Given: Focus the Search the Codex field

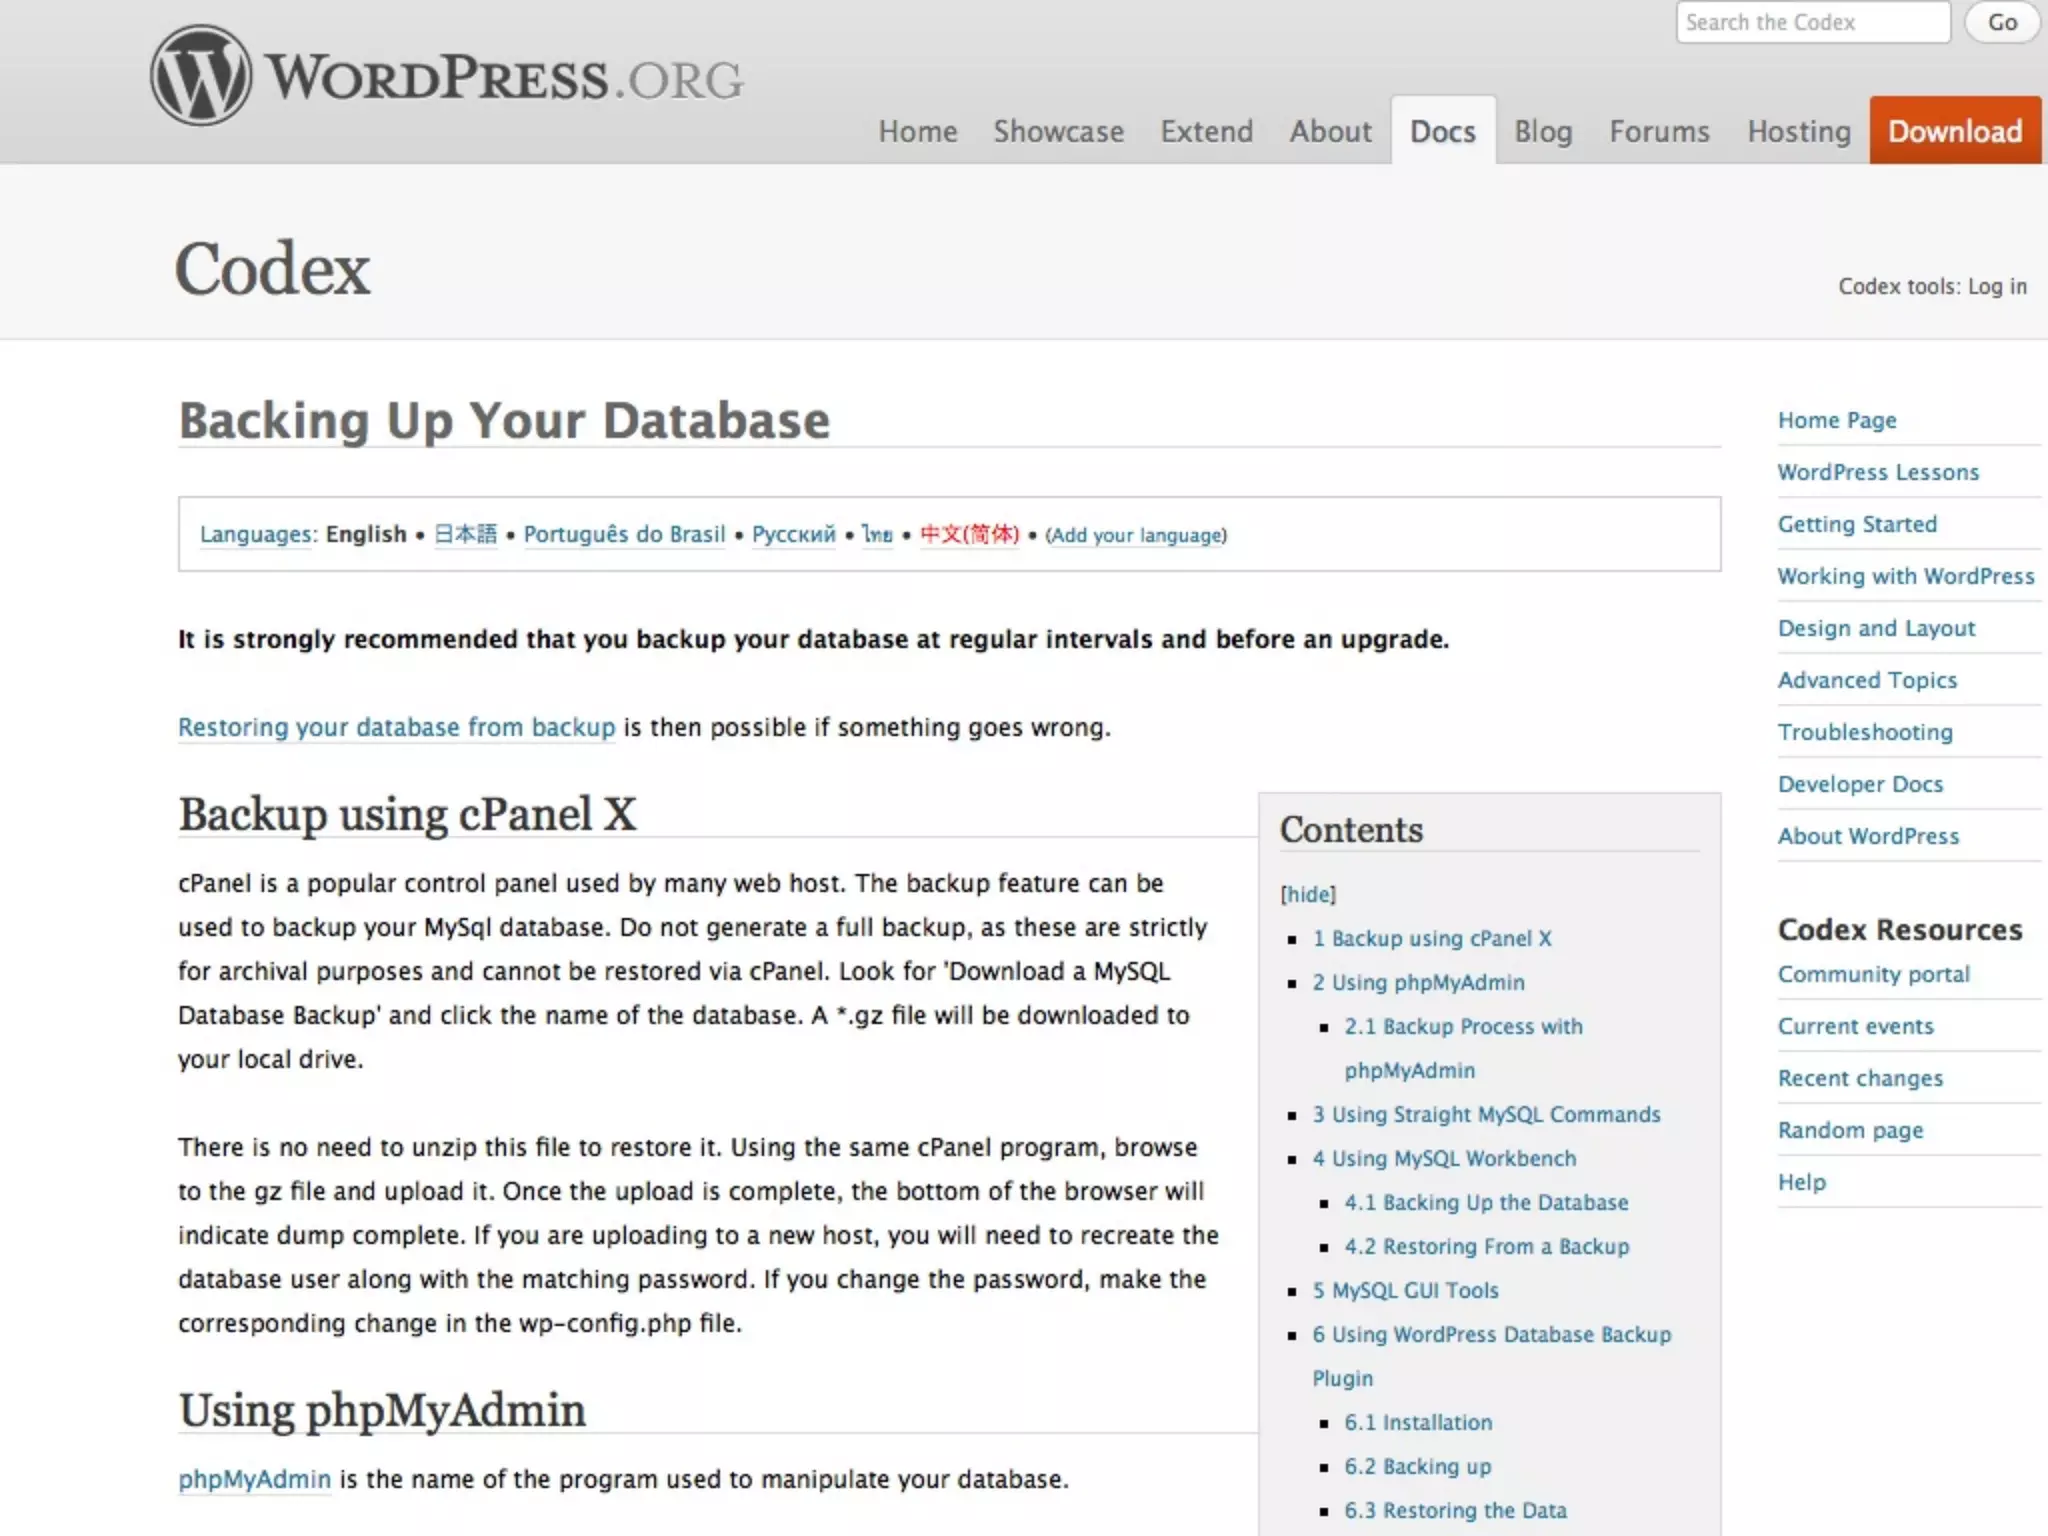Looking at the screenshot, I should 1812,22.
